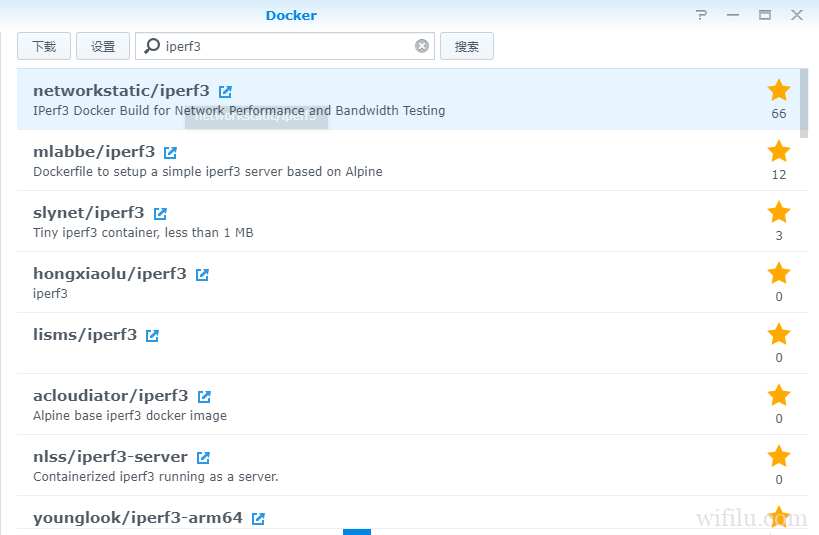The image size is (819, 535).
Task: Minimize the Docker window
Action: (x=733, y=15)
